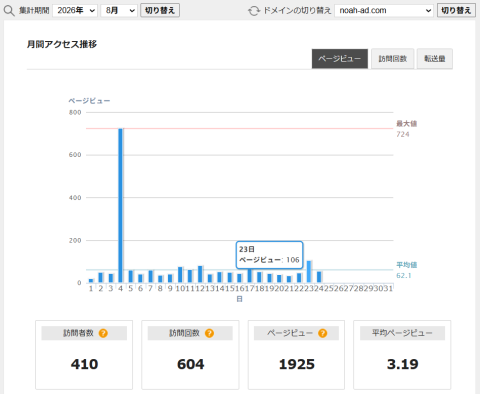Screen dimensions: 480x394
Task: Click the 23日 tooltip box
Action: [269, 255]
